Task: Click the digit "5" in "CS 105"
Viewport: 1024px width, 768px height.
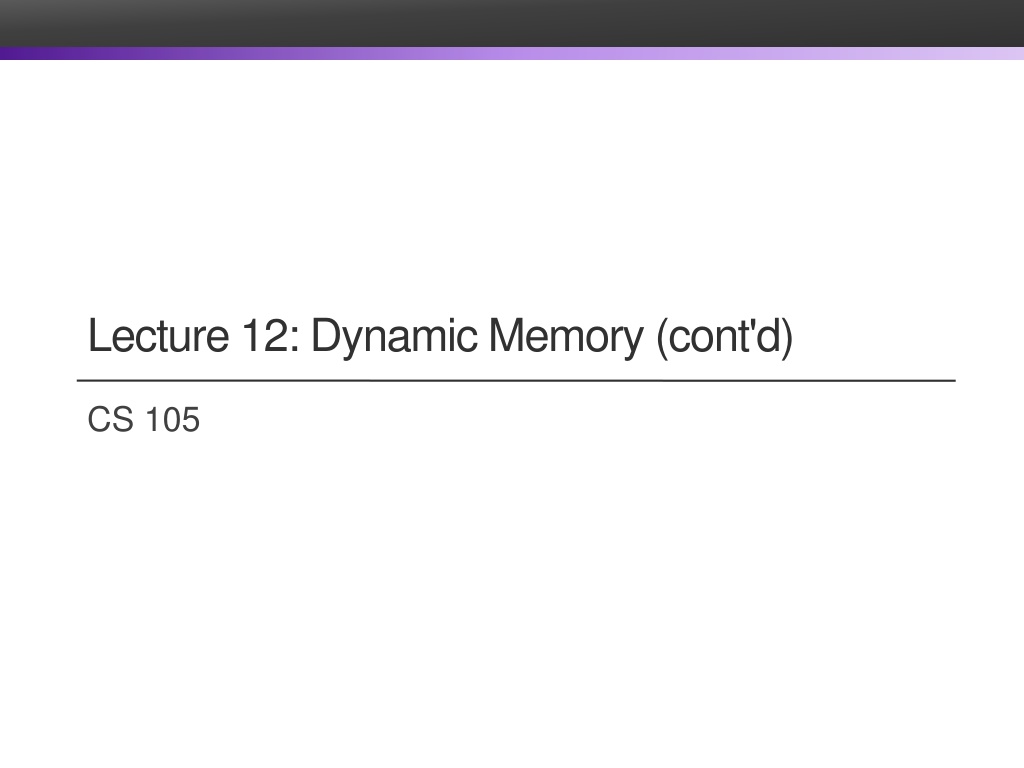Action: (191, 419)
